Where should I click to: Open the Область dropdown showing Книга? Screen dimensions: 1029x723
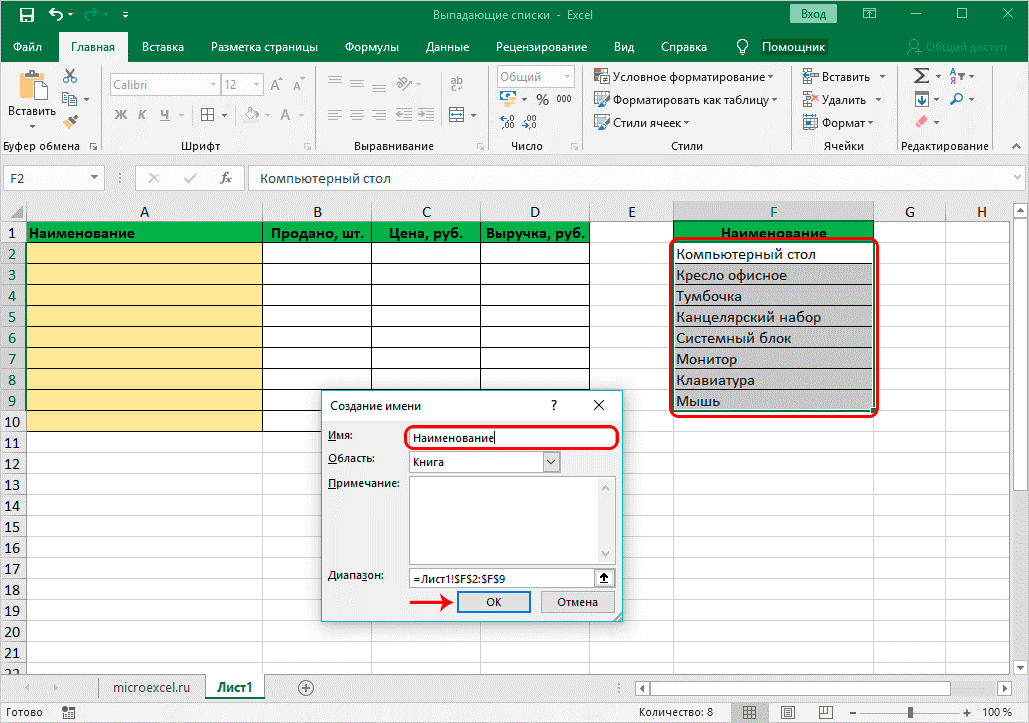tap(551, 462)
